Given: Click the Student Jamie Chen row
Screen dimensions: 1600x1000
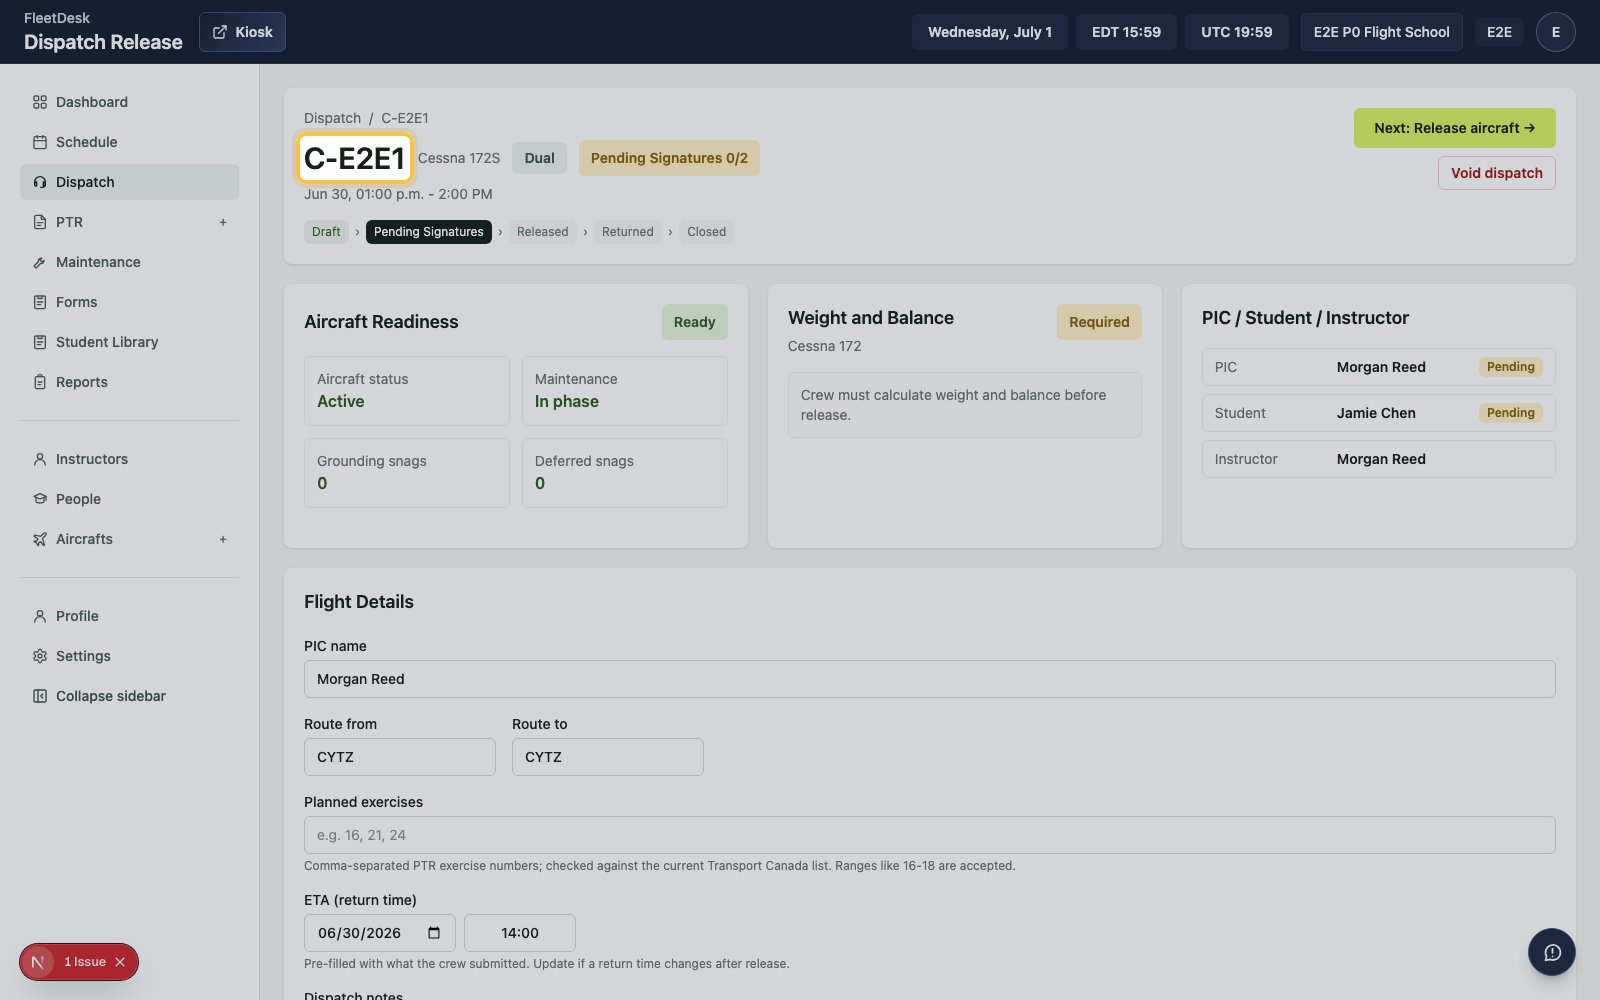Looking at the screenshot, I should pos(1378,413).
